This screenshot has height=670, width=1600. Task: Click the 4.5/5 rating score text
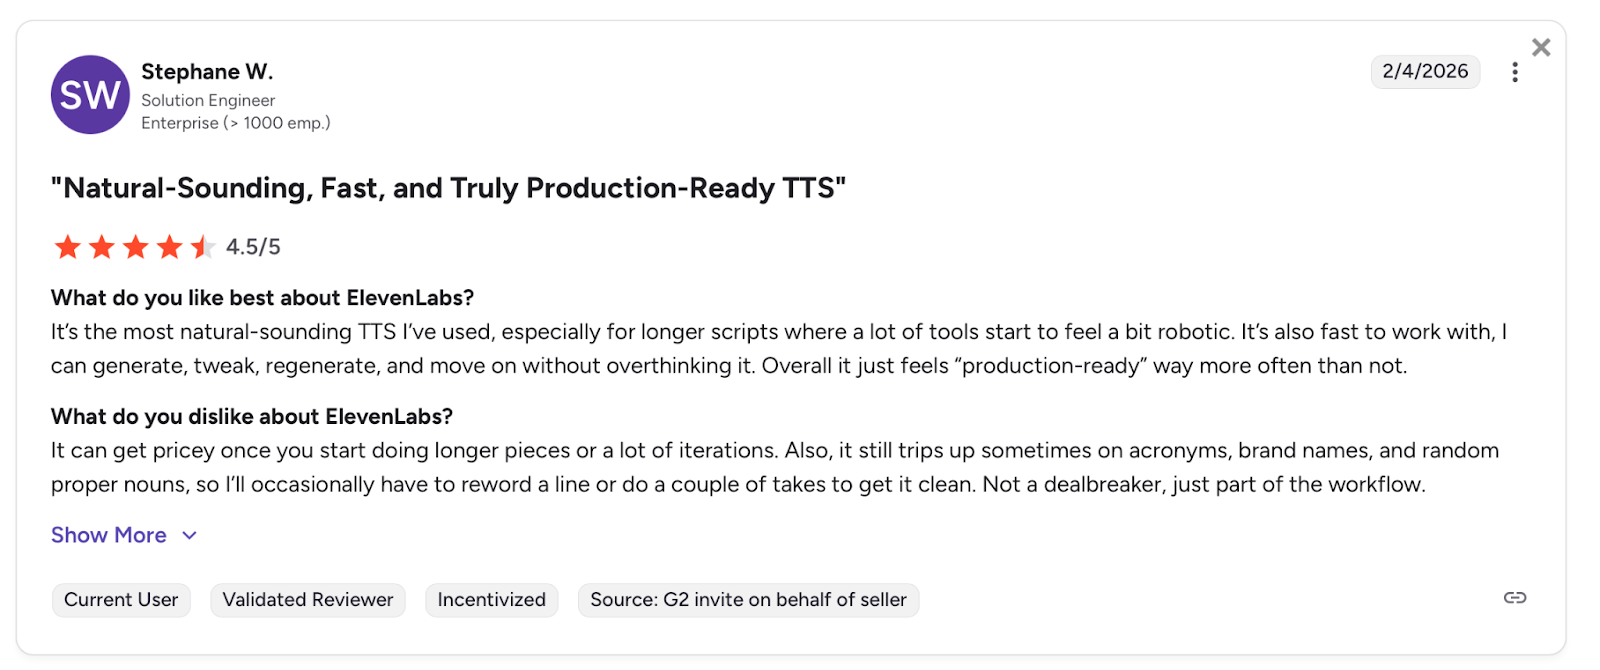[253, 247]
